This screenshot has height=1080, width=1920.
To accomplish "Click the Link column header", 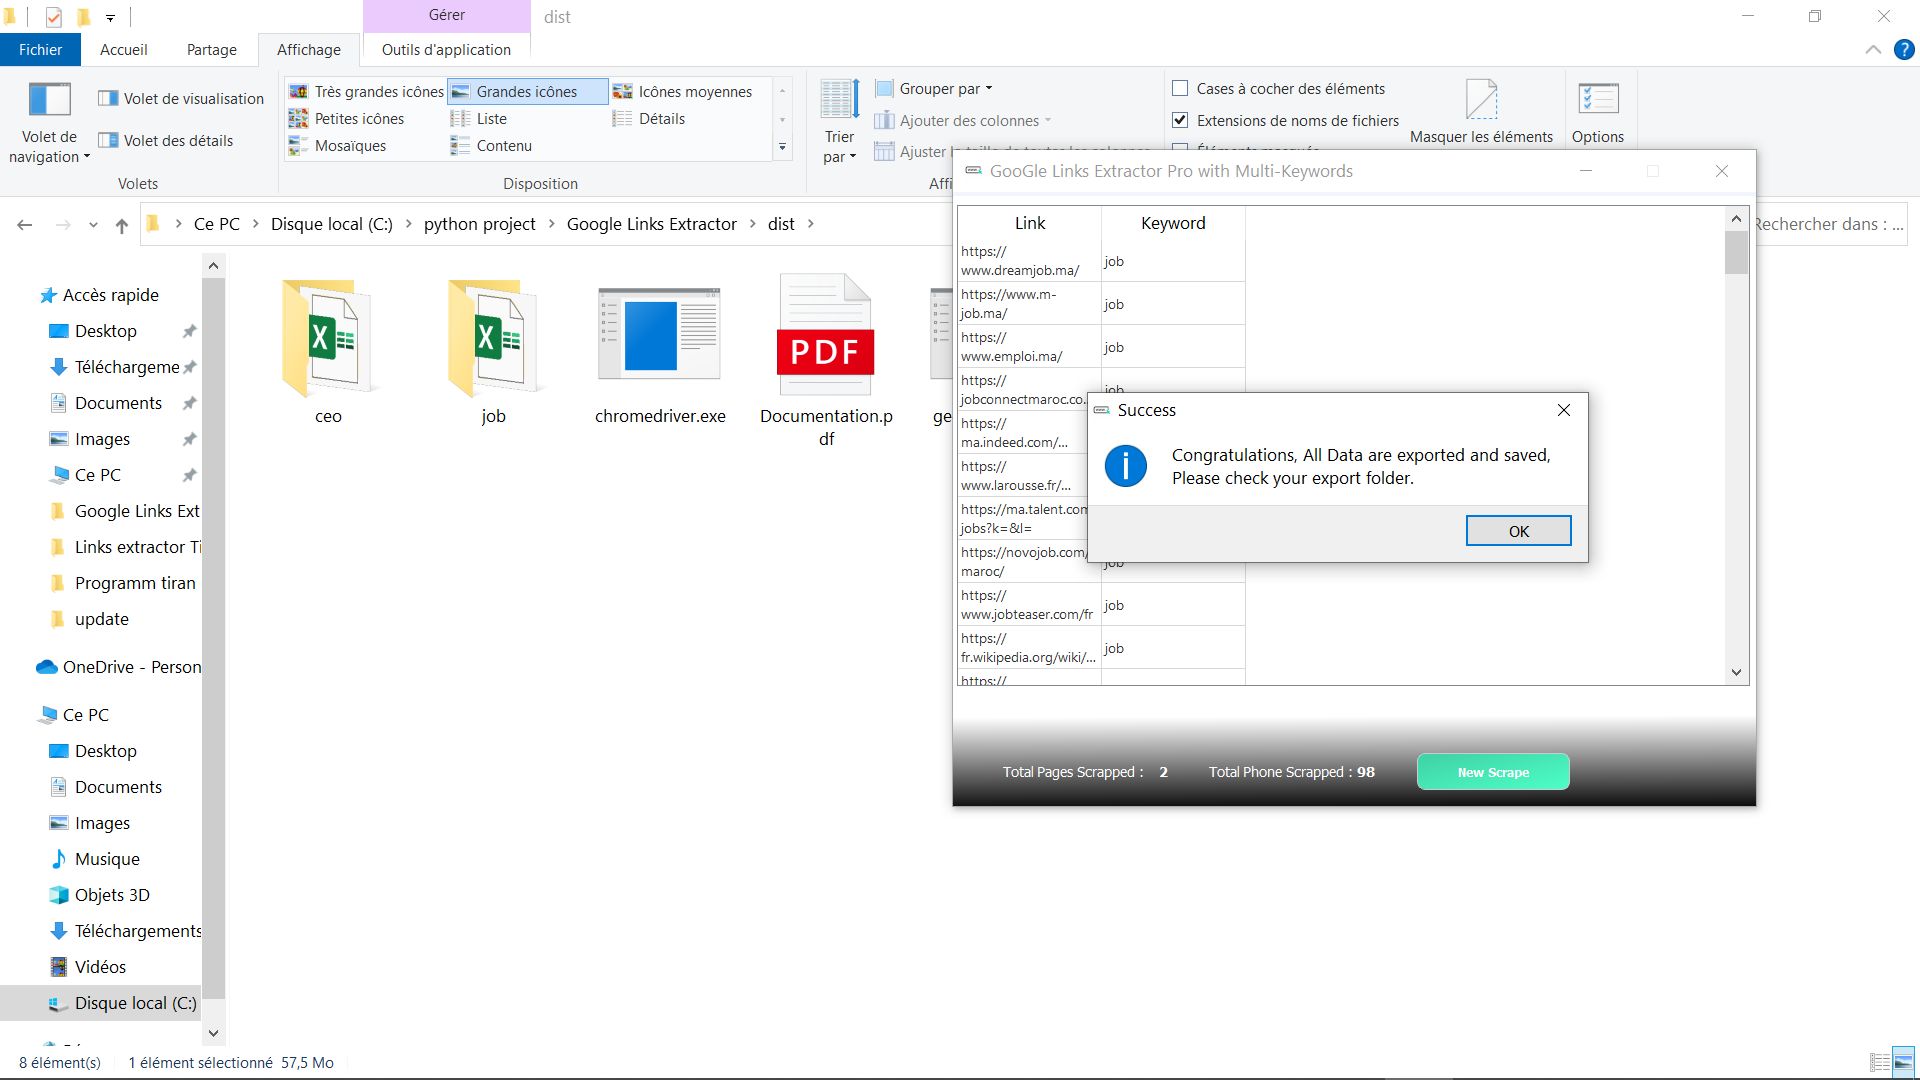I will pos(1030,223).
